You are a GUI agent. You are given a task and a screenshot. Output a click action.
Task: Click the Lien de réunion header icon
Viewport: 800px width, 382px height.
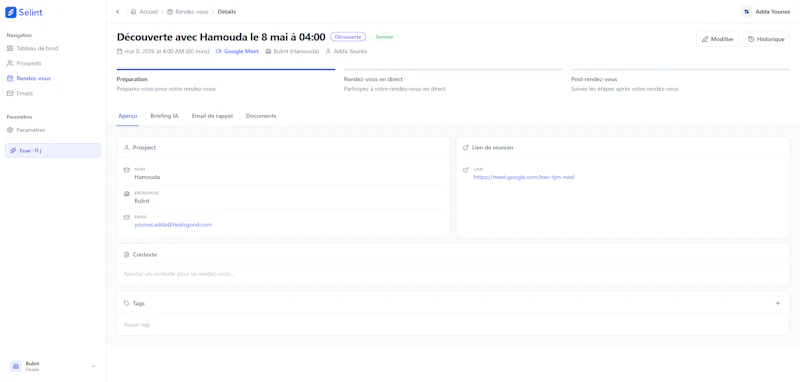pos(465,147)
